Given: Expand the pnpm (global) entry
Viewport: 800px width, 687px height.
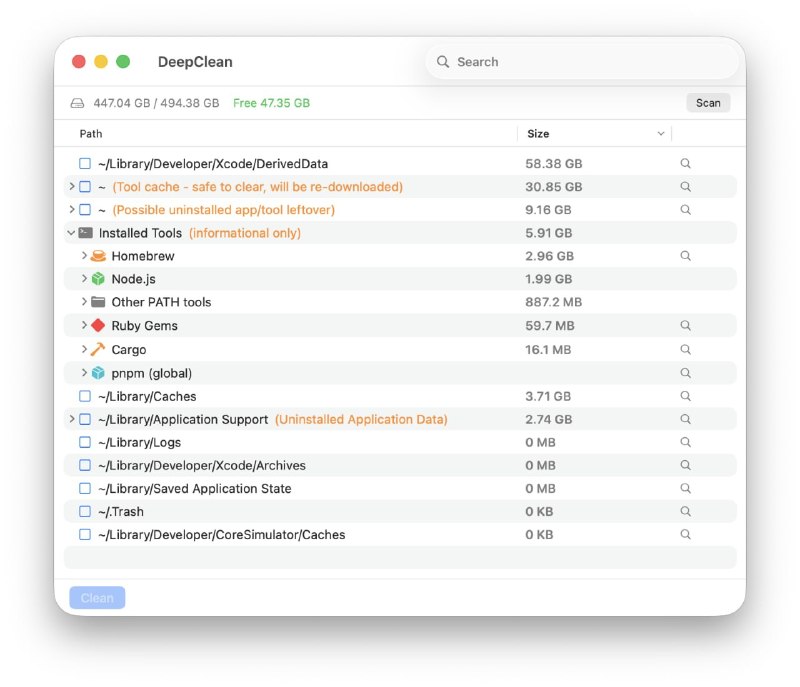Looking at the screenshot, I should click(84, 372).
